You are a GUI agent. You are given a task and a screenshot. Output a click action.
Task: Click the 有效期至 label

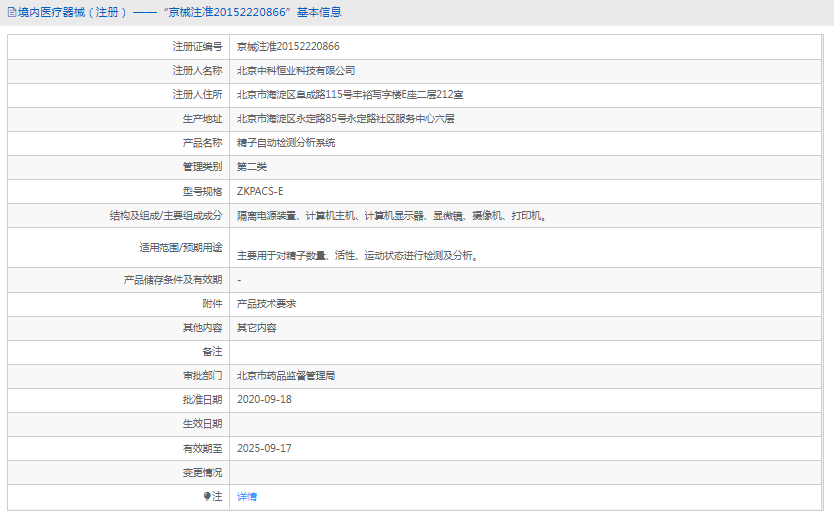tap(202, 448)
